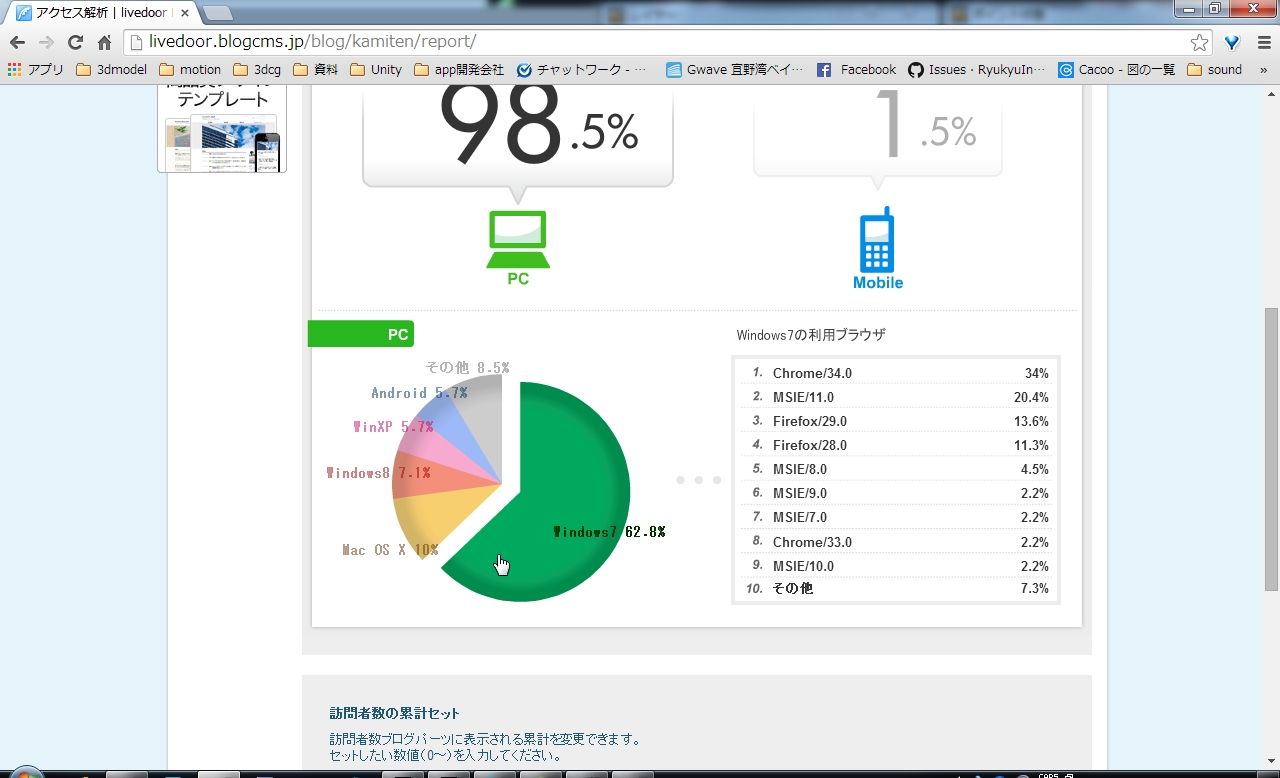Open the アプリ apps shortcut icon
This screenshot has width=1280, height=778.
35,70
